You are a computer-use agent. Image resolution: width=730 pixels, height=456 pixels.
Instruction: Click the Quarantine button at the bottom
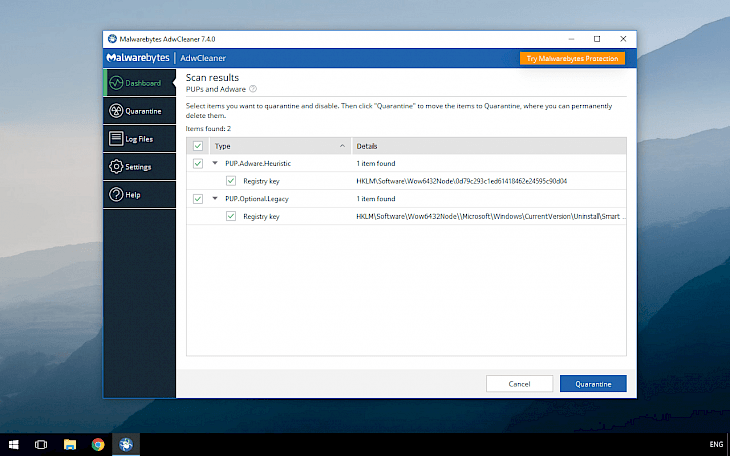[x=593, y=384]
